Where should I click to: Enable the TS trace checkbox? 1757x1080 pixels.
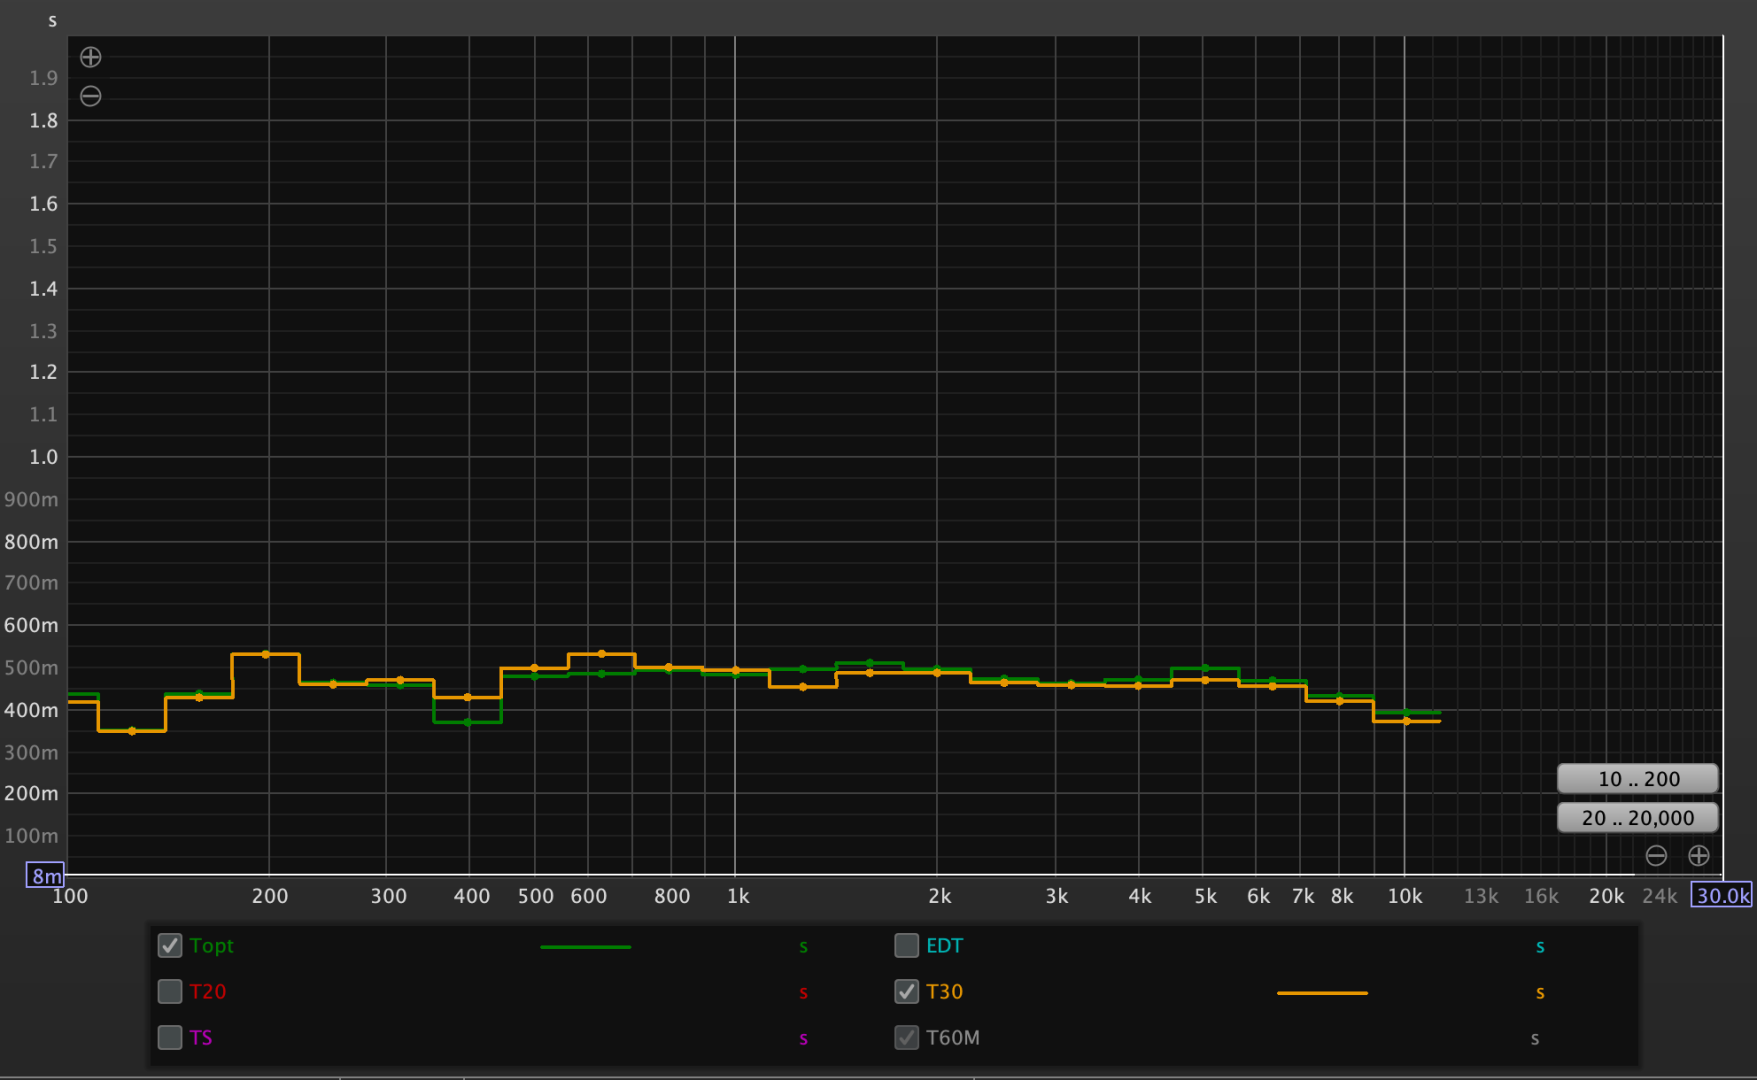(170, 1038)
